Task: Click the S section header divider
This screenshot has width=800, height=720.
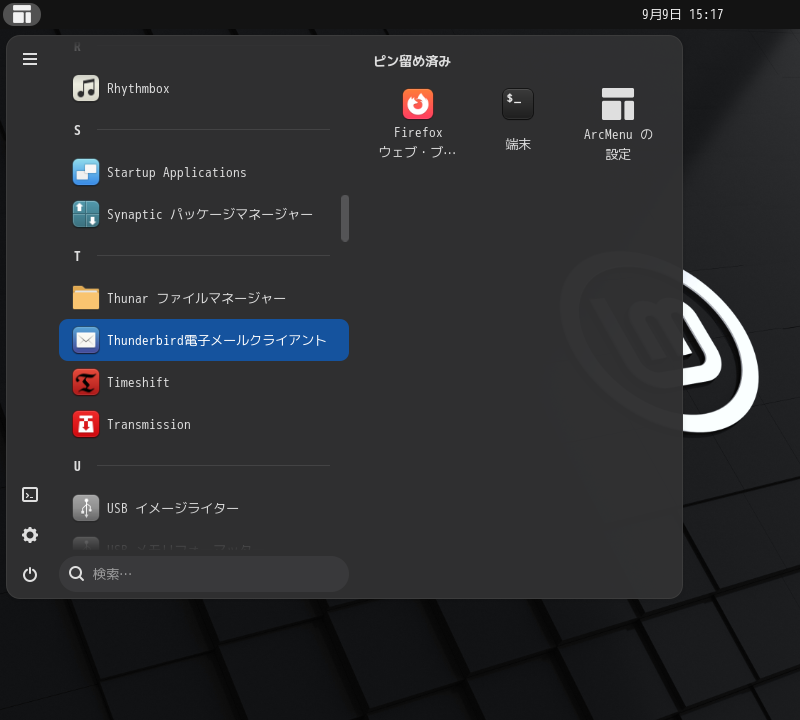Action: pos(200,130)
